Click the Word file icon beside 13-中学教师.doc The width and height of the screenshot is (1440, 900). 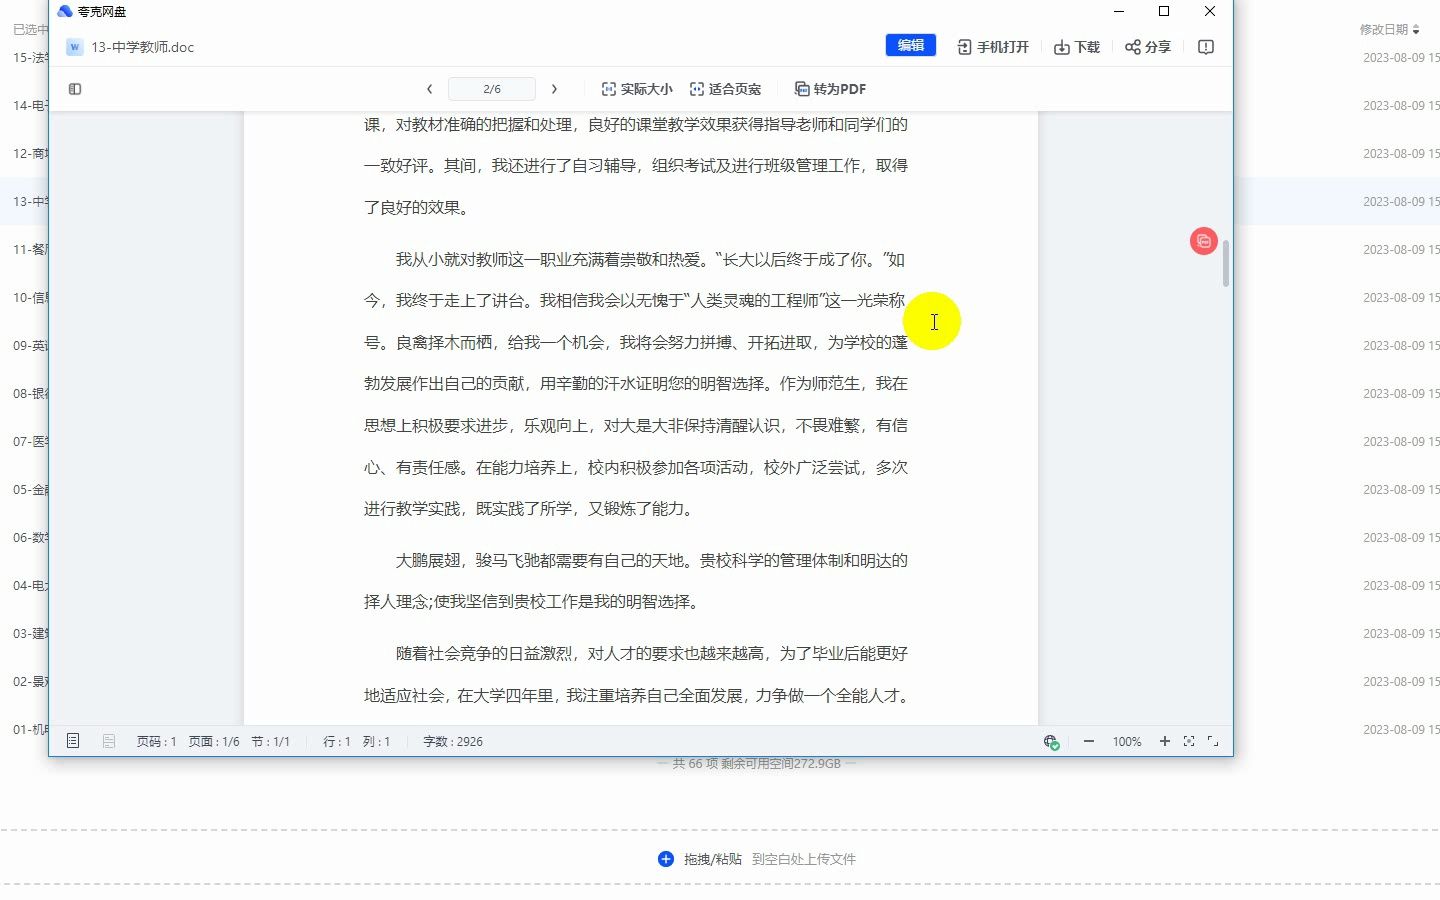point(74,47)
